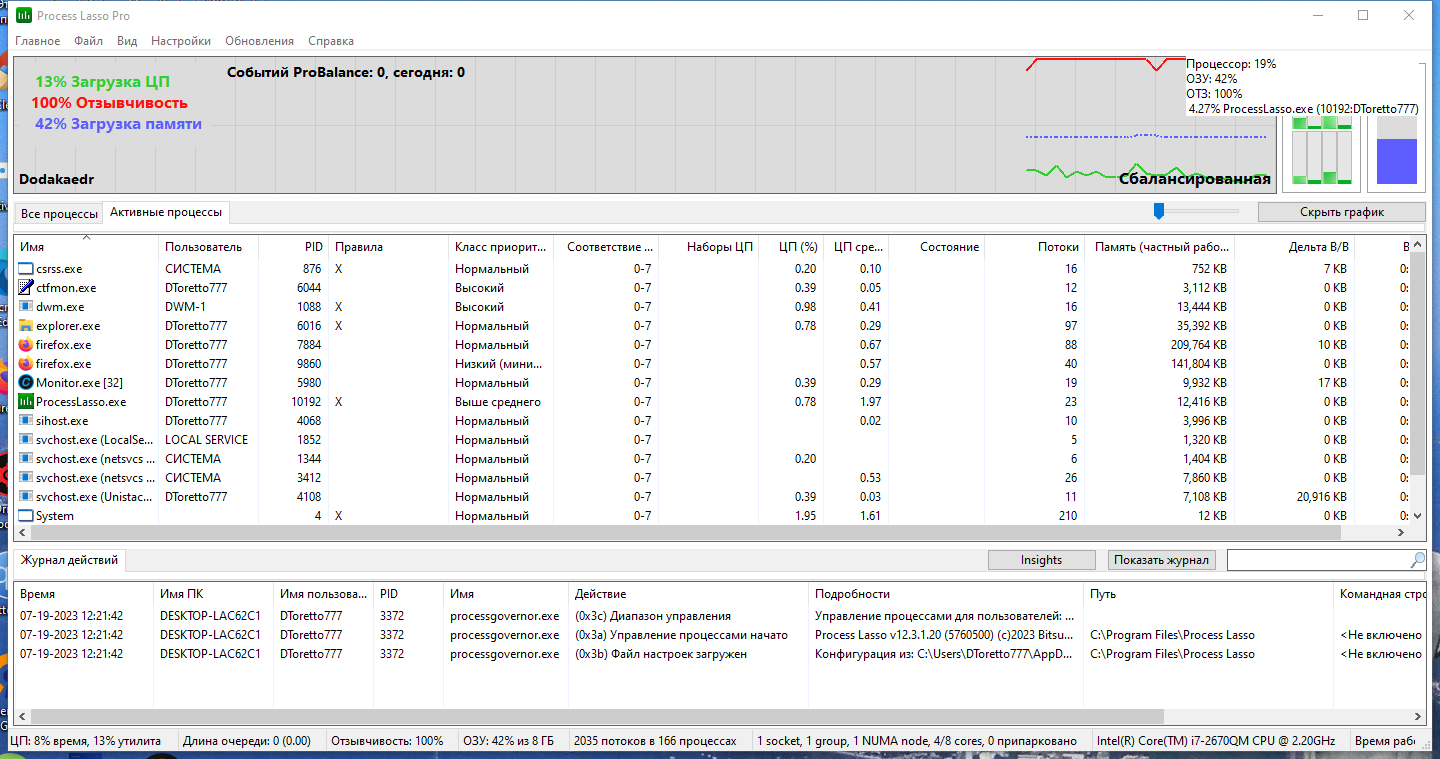1440x759 pixels.
Task: Click the svchost.exe (LocalSe...) icon
Action: point(26,440)
